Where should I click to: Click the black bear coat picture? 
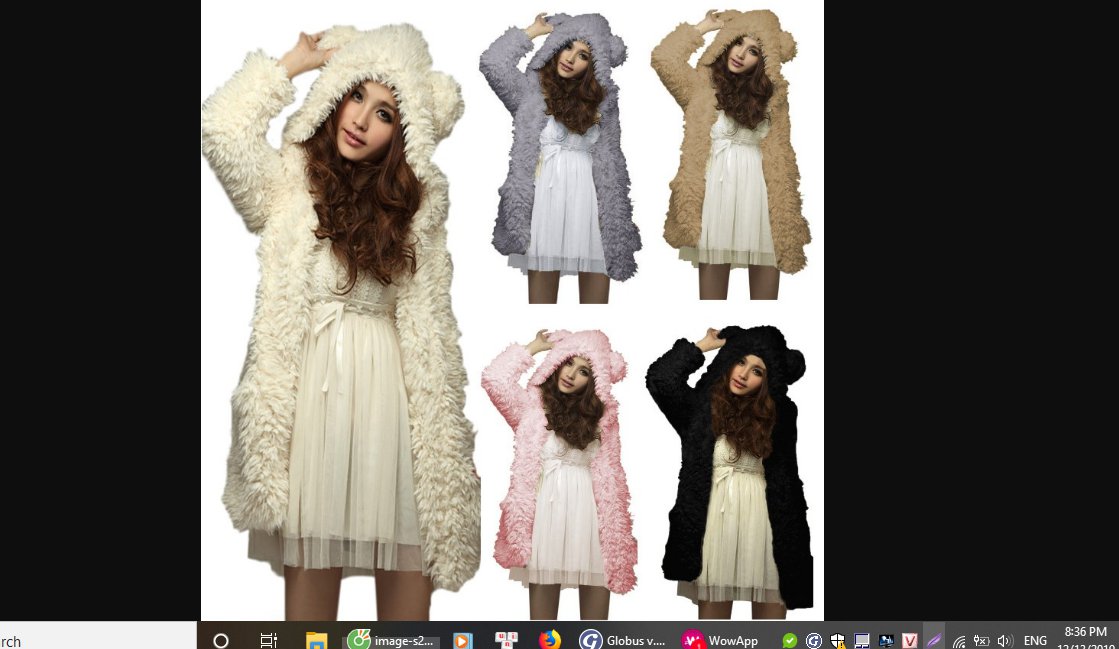click(x=729, y=471)
